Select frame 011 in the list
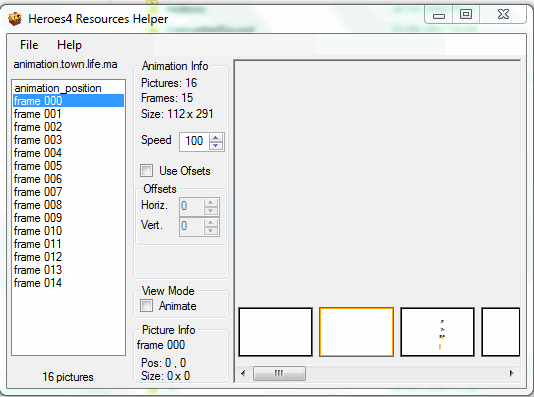Viewport: 534px width, 397px height. (68, 244)
